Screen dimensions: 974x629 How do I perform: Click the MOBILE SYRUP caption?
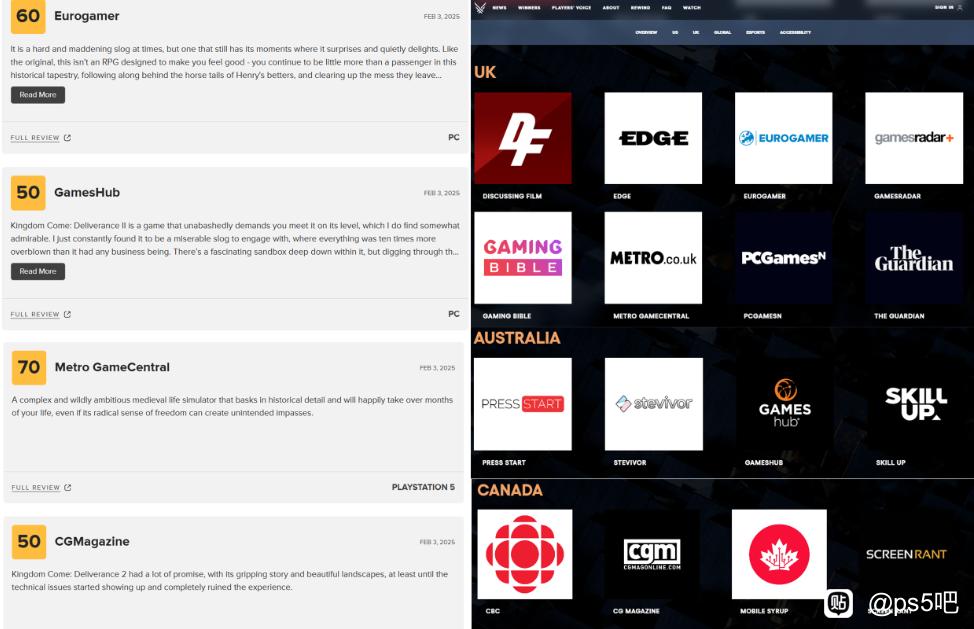(764, 611)
